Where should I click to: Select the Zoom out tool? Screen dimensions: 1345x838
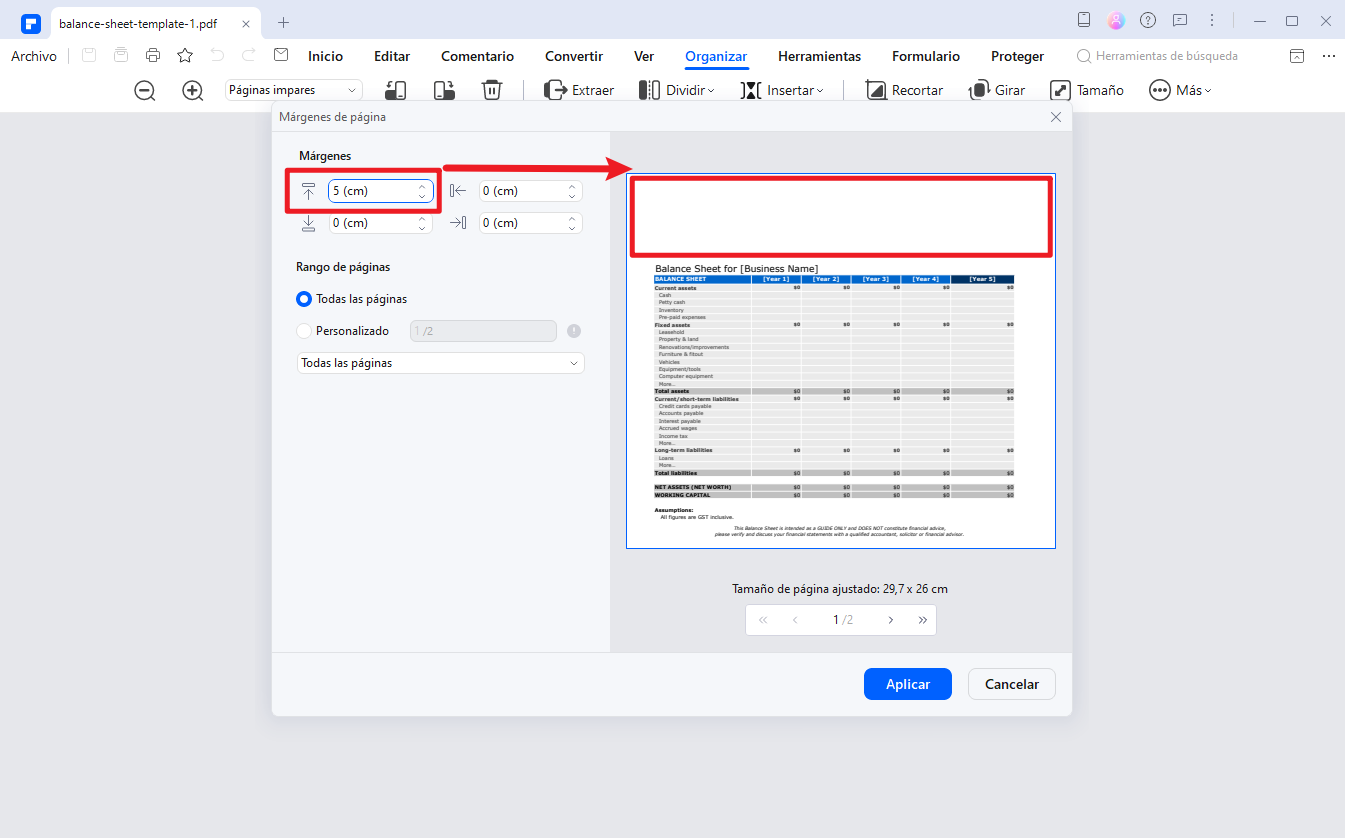tap(144, 90)
